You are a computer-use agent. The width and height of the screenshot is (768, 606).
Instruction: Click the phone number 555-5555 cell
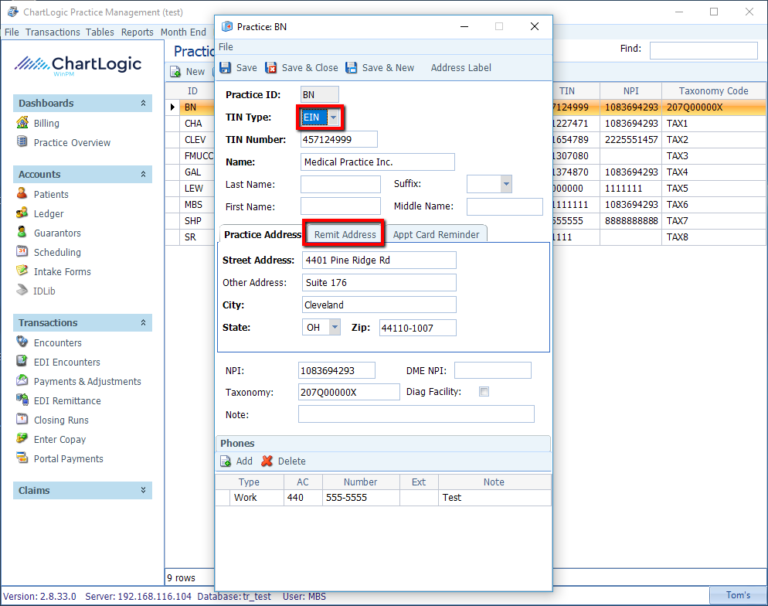coord(361,497)
